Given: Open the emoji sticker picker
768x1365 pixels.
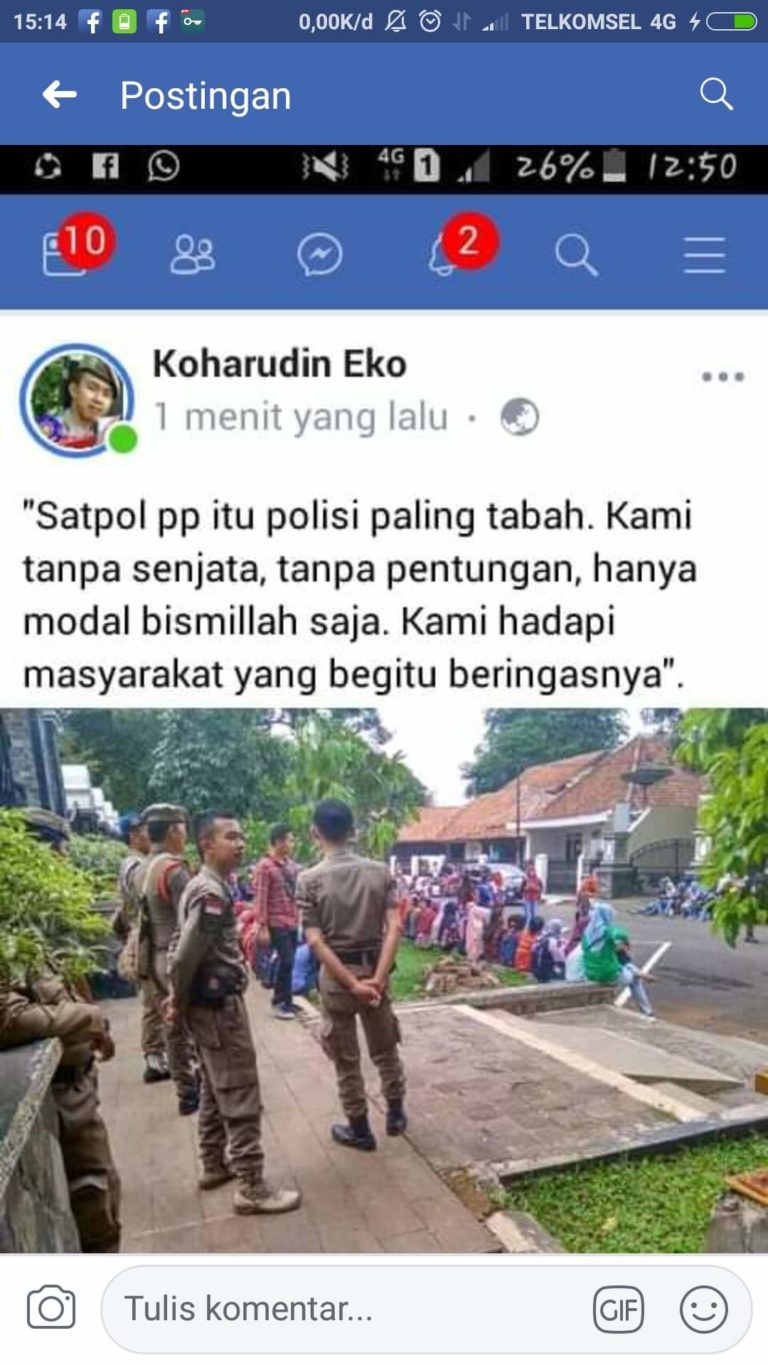Looking at the screenshot, I should (x=704, y=1309).
